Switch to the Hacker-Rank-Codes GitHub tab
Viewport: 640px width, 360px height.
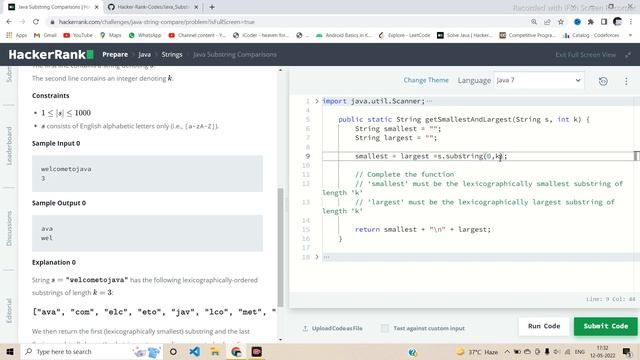click(x=152, y=7)
